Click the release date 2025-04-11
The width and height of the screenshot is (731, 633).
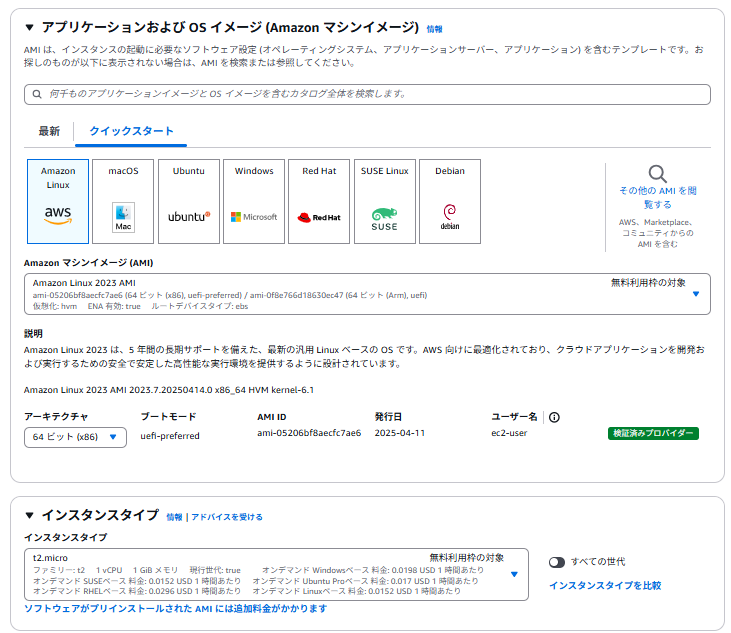[400, 433]
